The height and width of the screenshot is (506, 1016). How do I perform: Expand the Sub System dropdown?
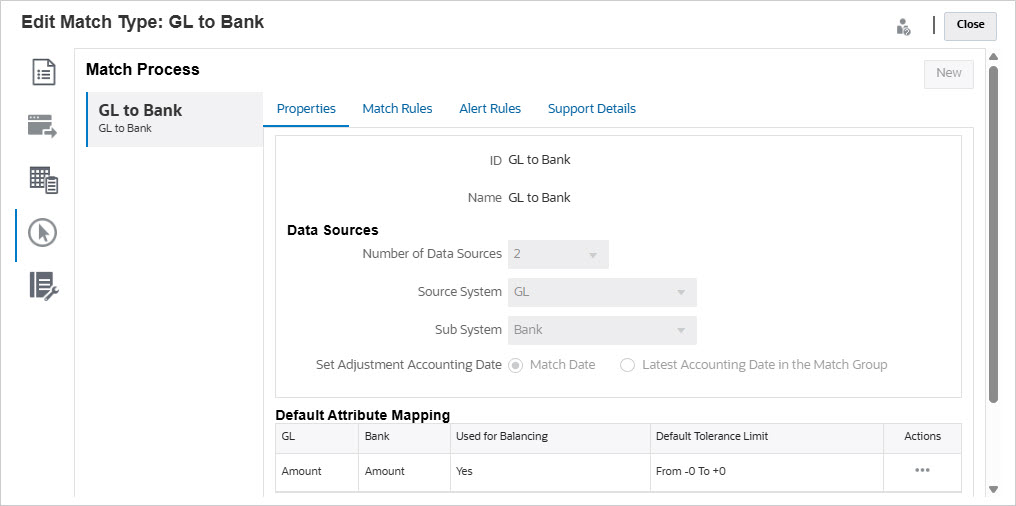pos(680,331)
